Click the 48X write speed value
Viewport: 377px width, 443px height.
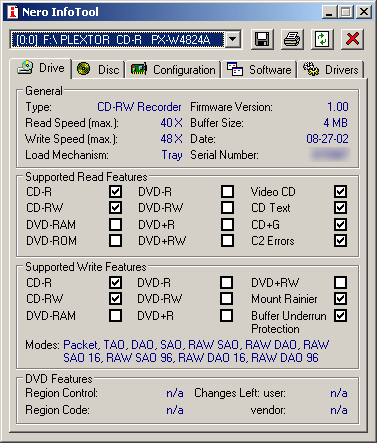171,139
